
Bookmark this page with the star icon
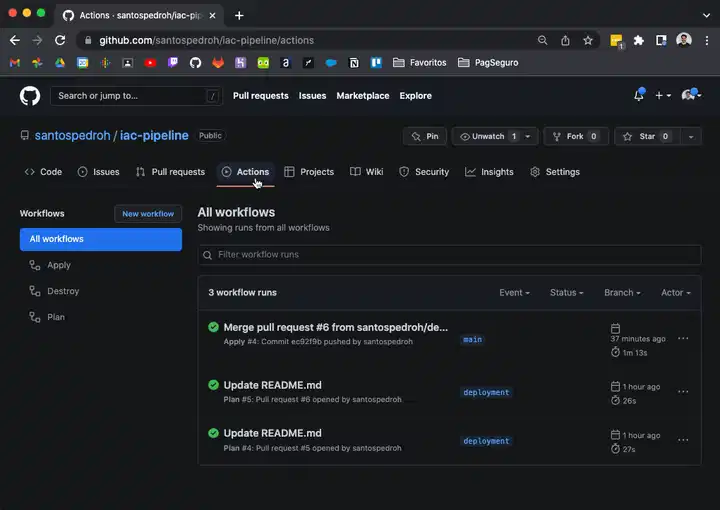coord(588,40)
